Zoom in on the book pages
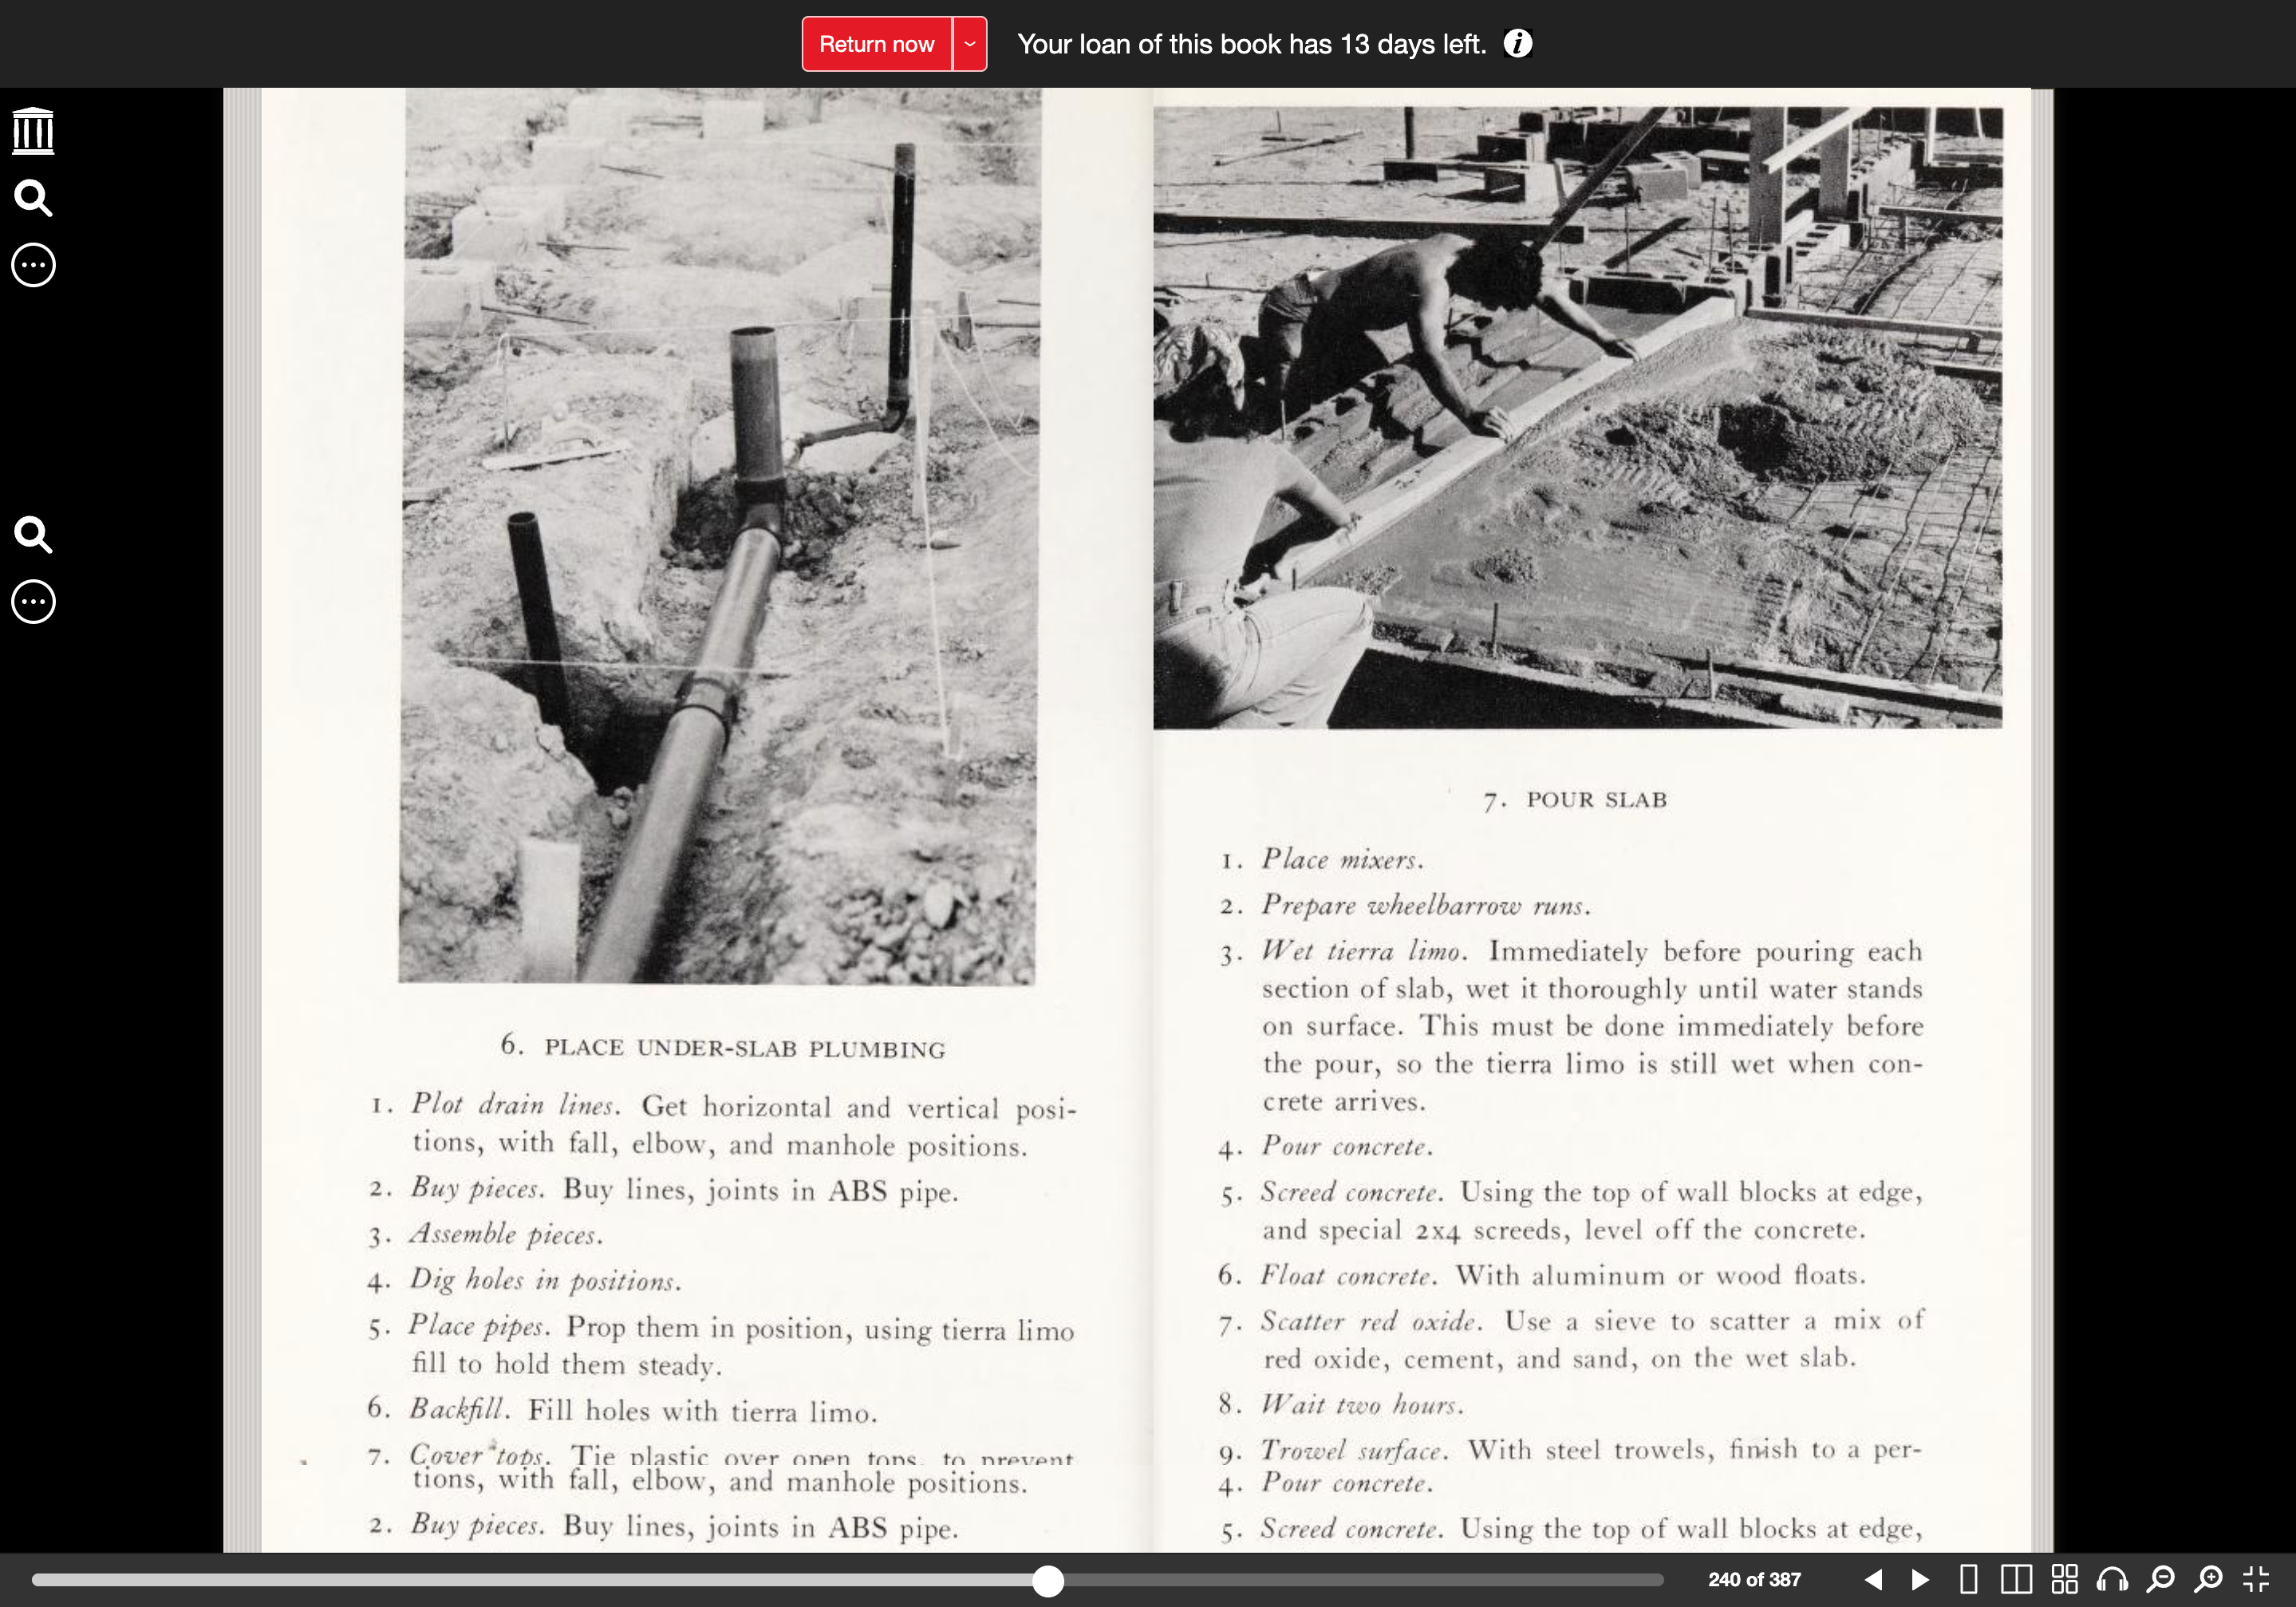This screenshot has width=2296, height=1607. point(2208,1580)
